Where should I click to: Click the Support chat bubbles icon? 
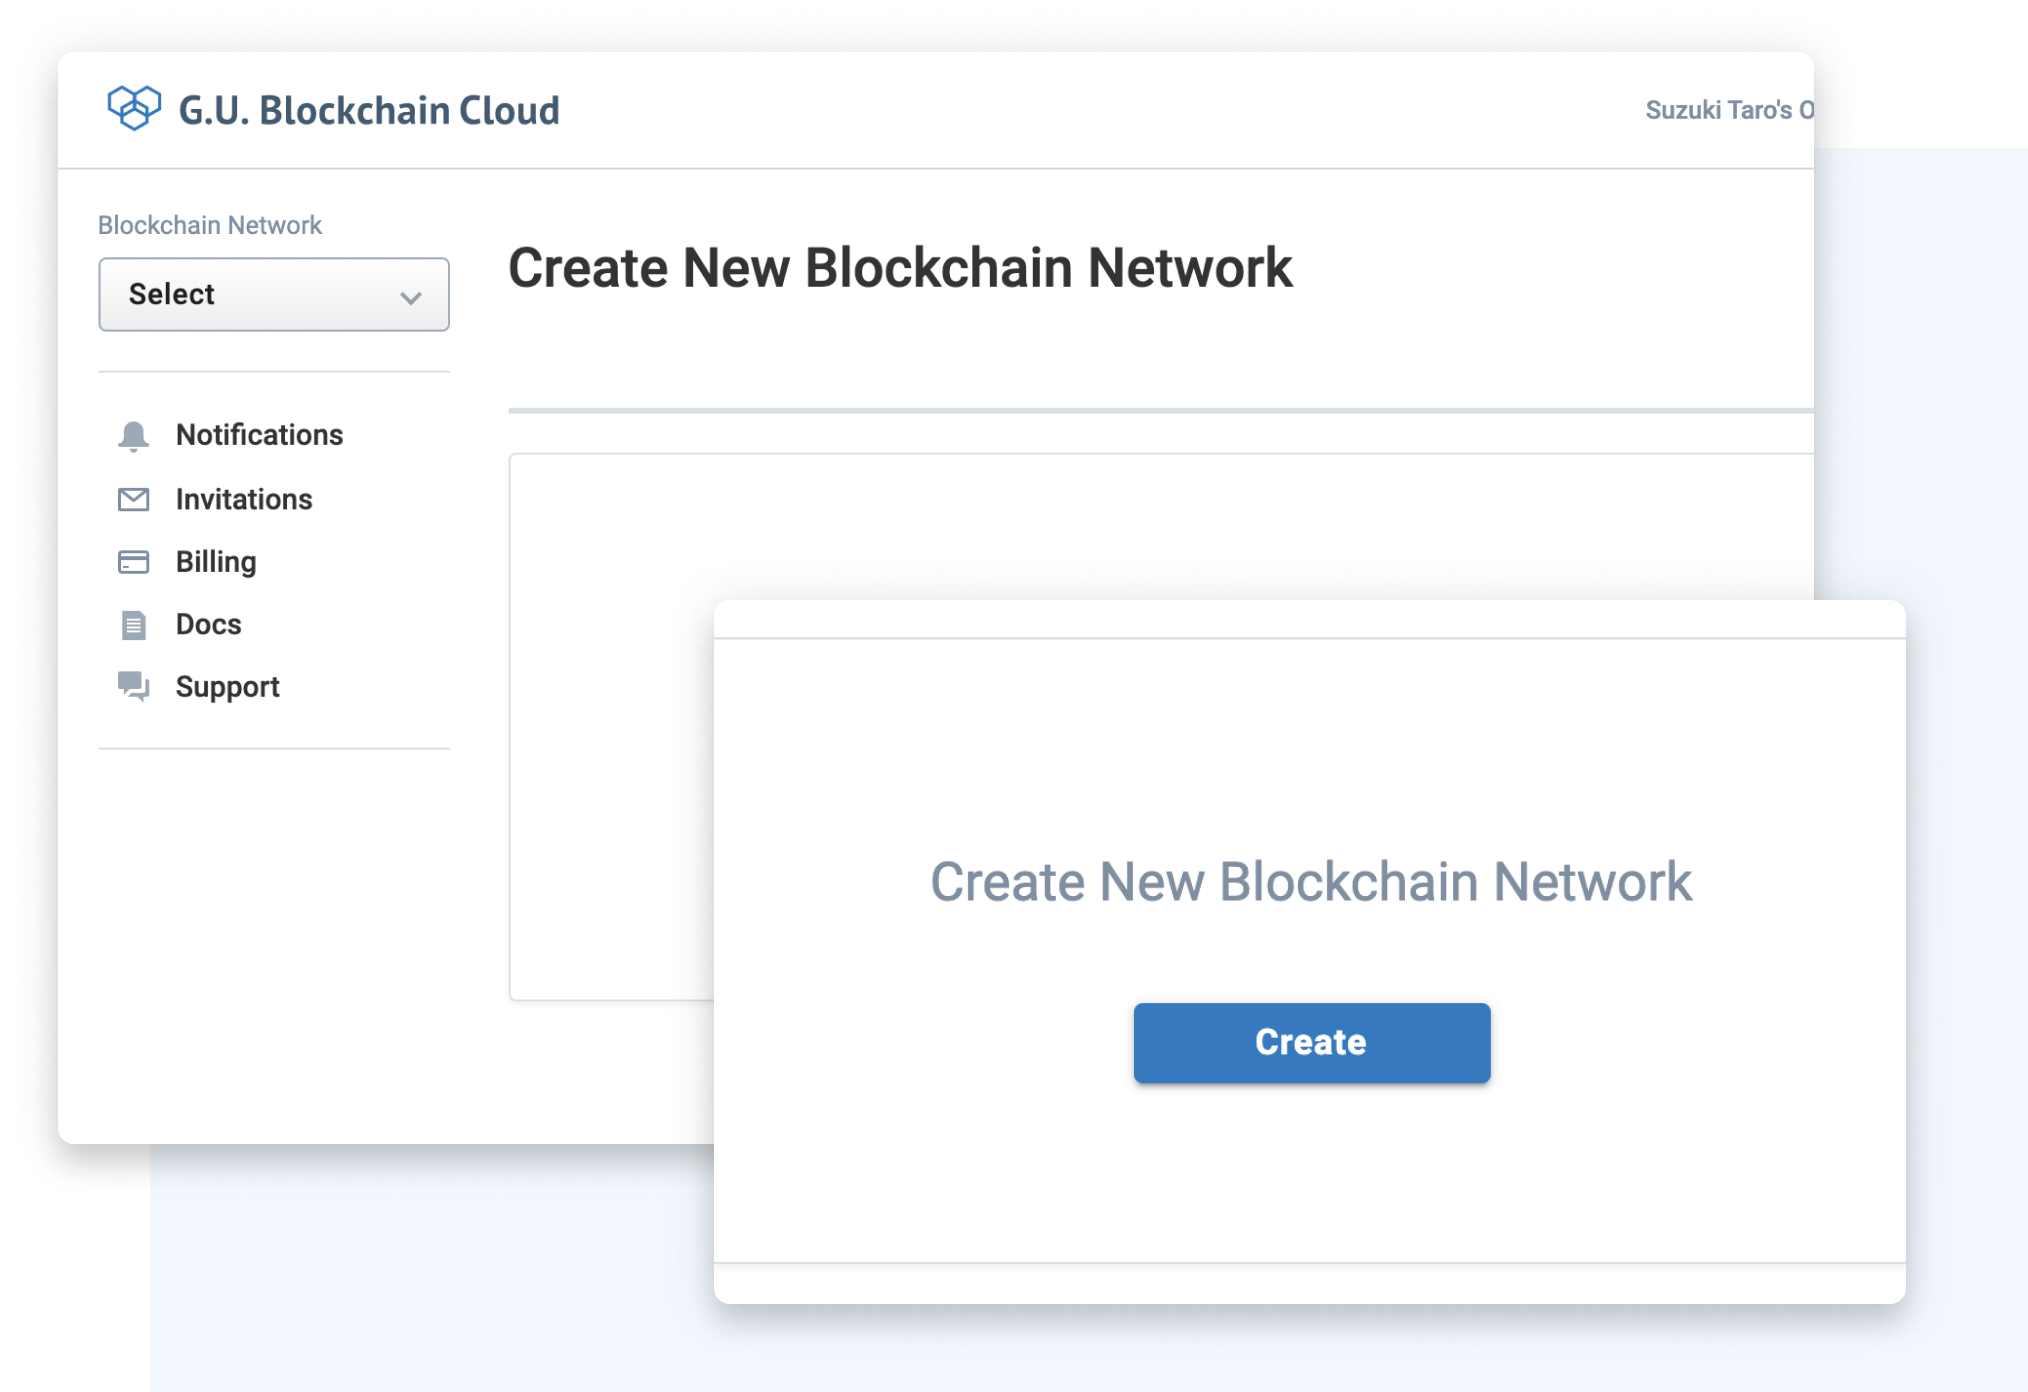tap(133, 687)
